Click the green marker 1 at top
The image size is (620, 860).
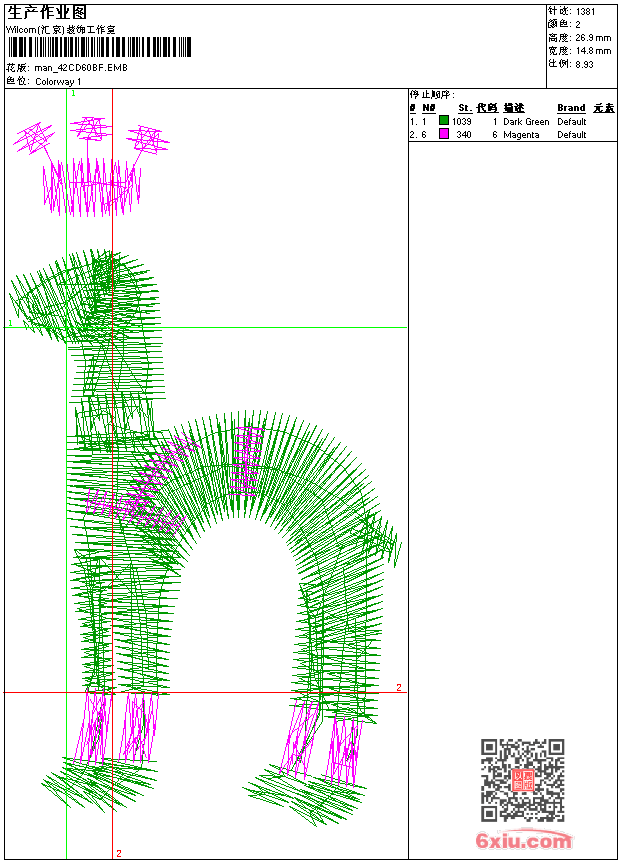click(73, 93)
